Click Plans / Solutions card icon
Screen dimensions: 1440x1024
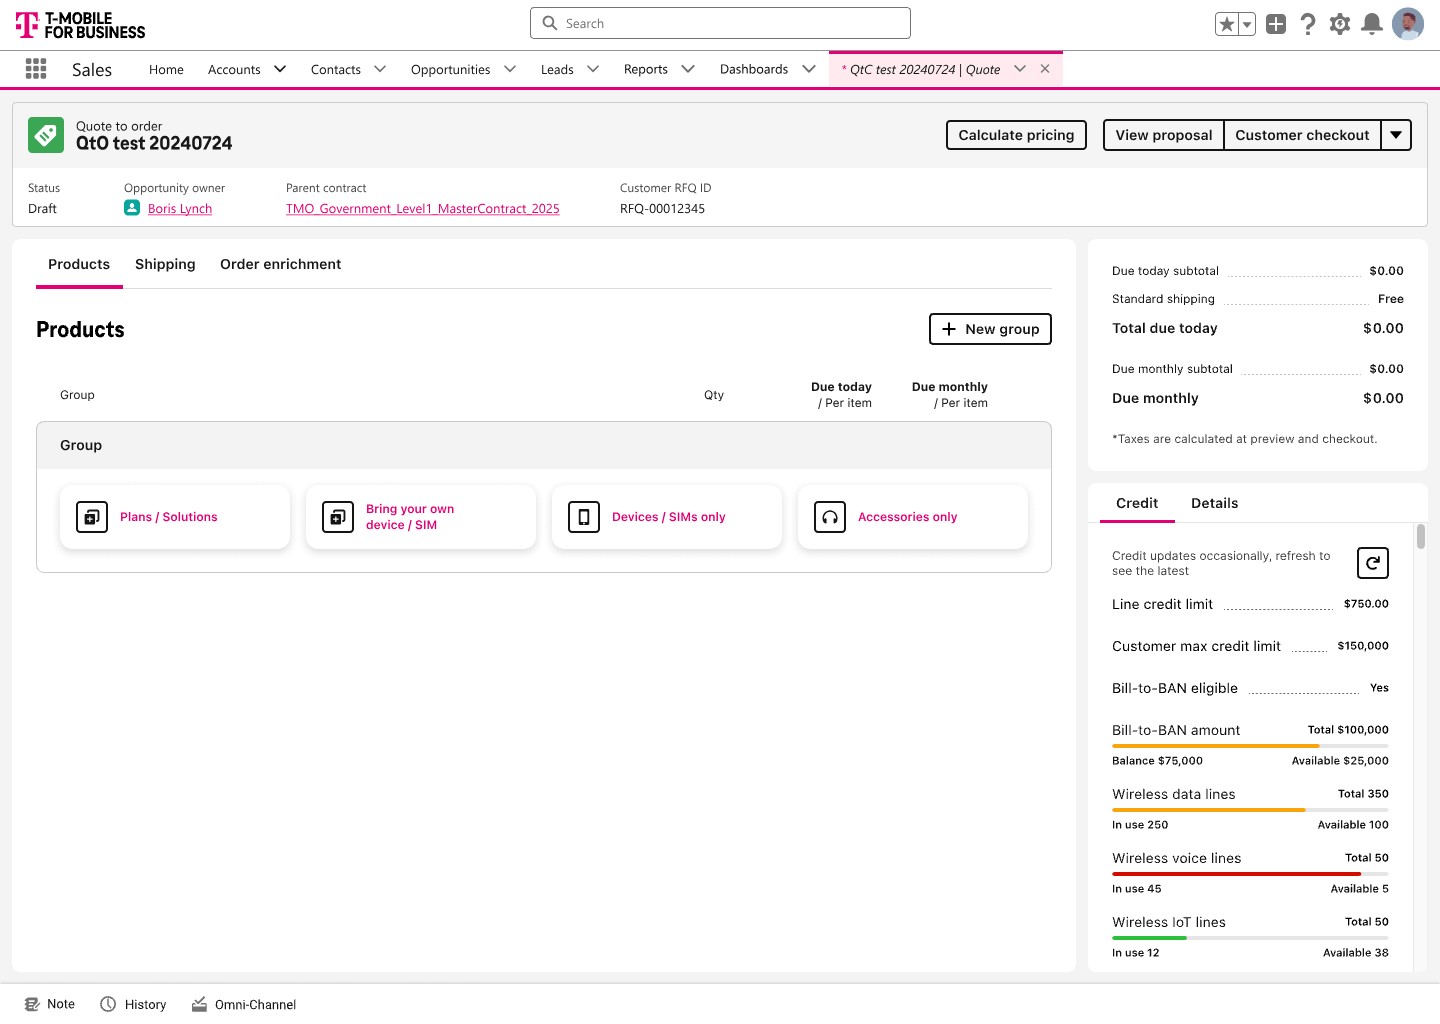point(92,517)
